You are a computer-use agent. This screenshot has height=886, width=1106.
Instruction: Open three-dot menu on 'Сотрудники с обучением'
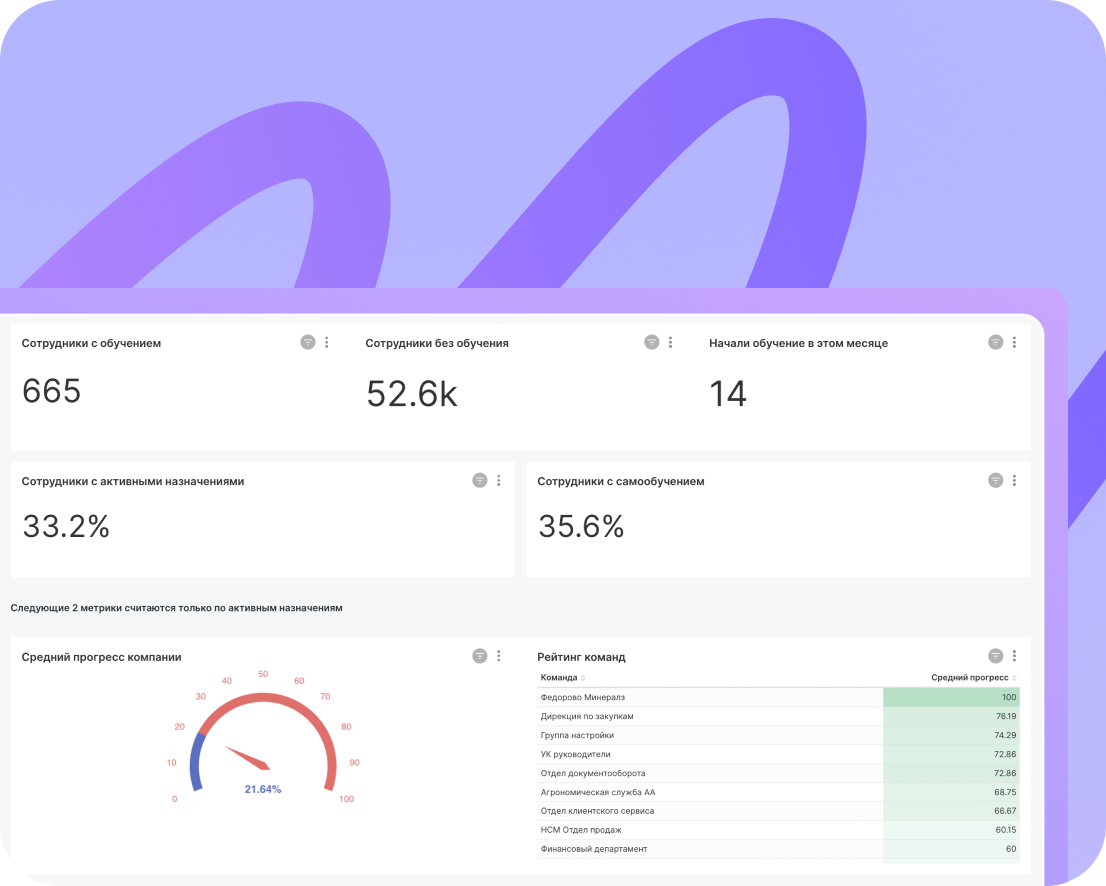click(327, 342)
